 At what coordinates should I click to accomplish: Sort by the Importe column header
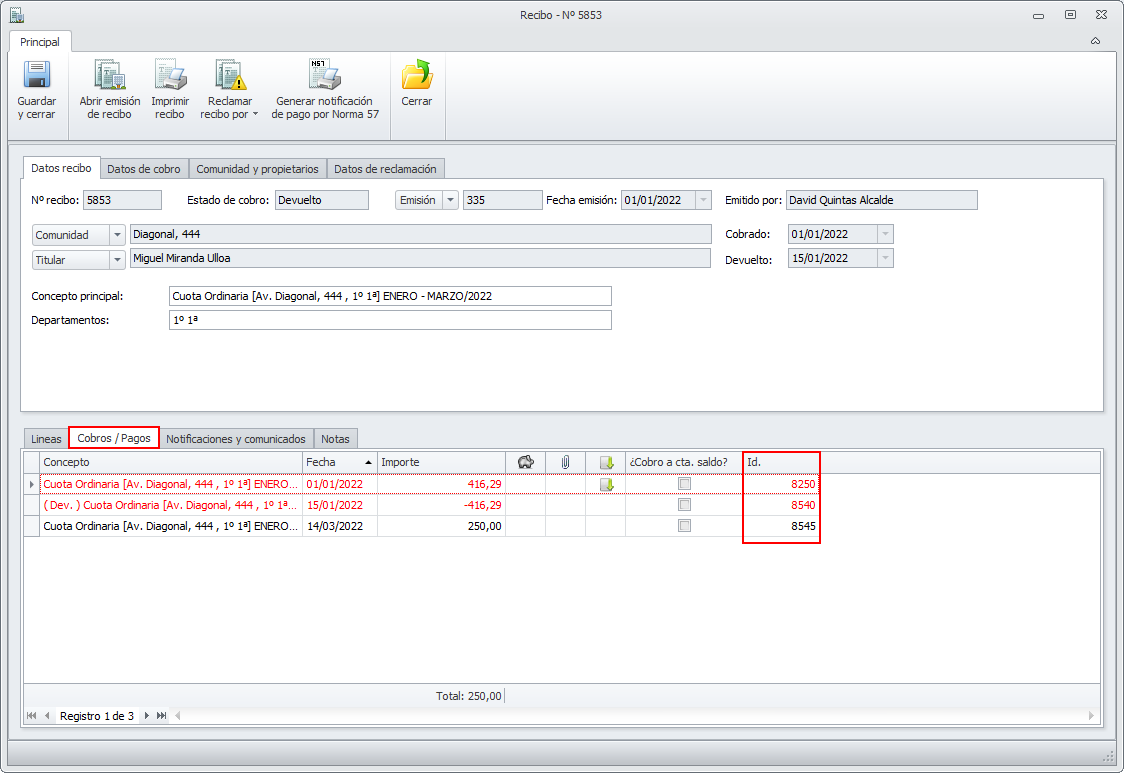point(440,462)
